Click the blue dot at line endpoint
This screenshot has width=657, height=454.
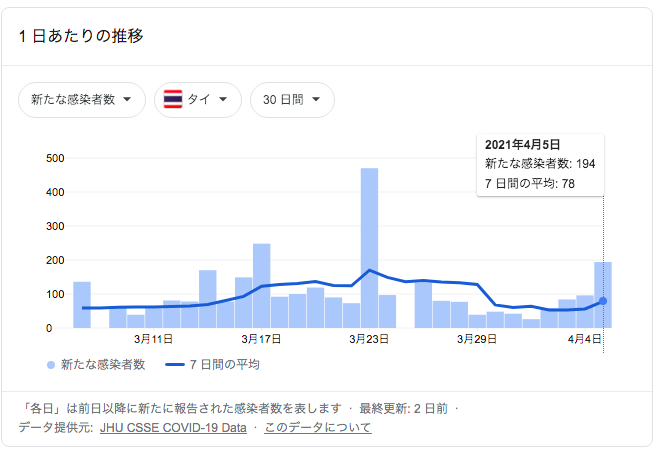pos(603,301)
